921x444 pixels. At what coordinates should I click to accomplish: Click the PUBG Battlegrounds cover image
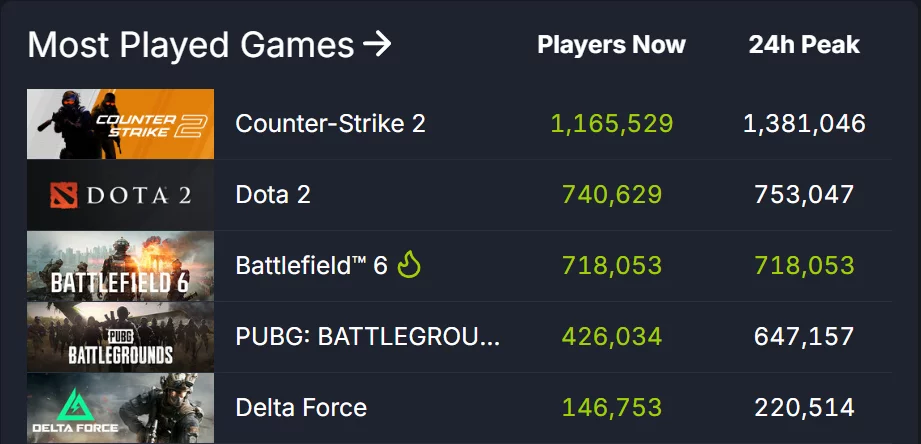click(120, 337)
